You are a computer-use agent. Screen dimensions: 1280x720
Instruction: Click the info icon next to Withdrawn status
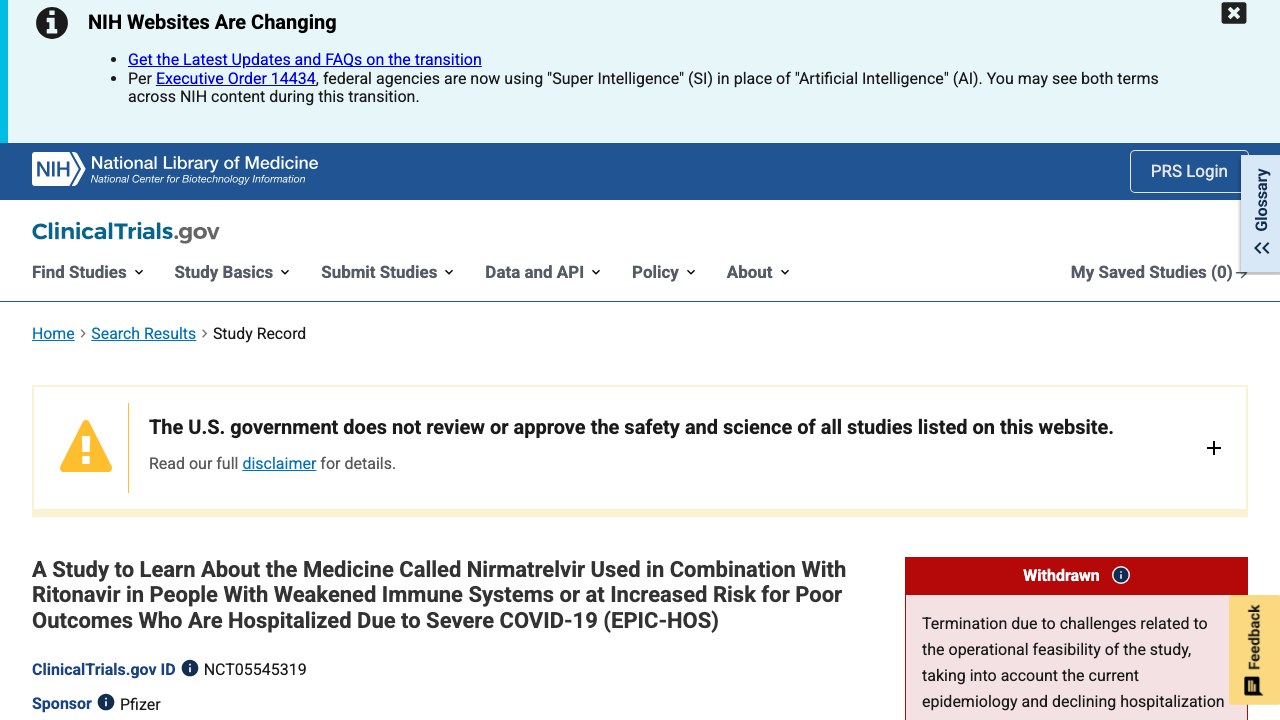click(1121, 575)
